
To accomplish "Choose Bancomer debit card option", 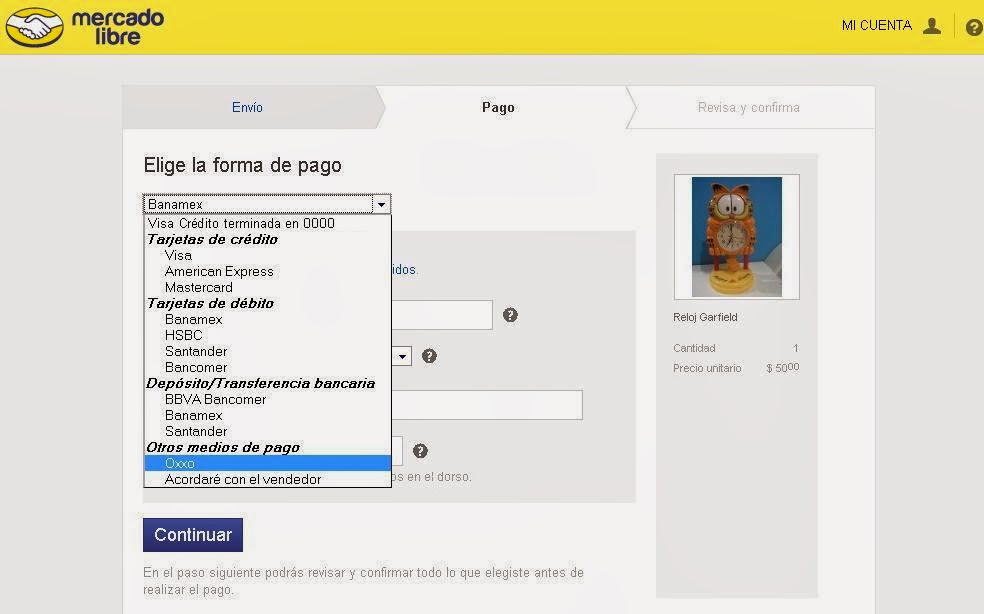I will 196,367.
